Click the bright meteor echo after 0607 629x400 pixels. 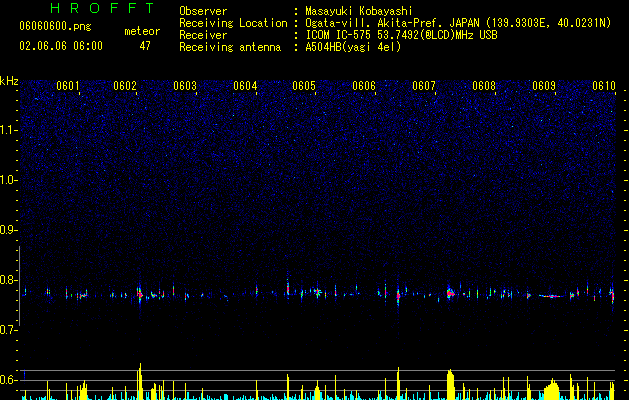(450, 293)
